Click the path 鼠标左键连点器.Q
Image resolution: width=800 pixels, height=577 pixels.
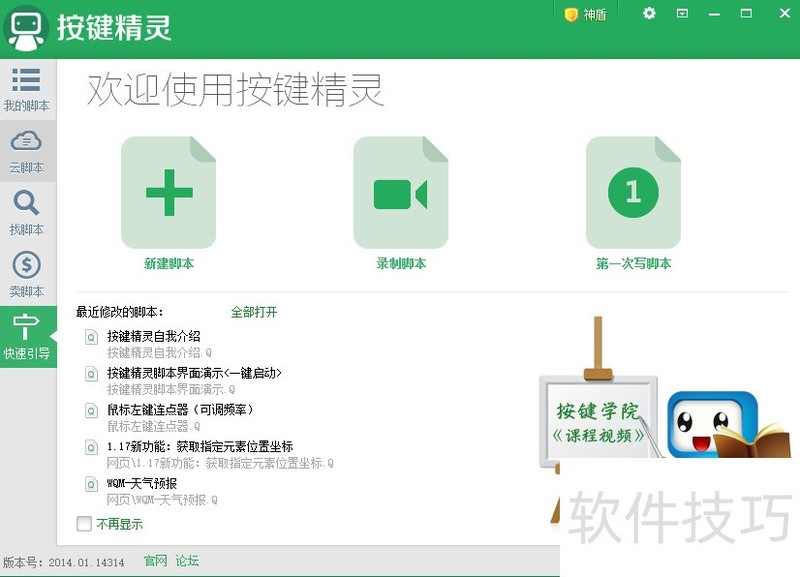click(x=154, y=427)
